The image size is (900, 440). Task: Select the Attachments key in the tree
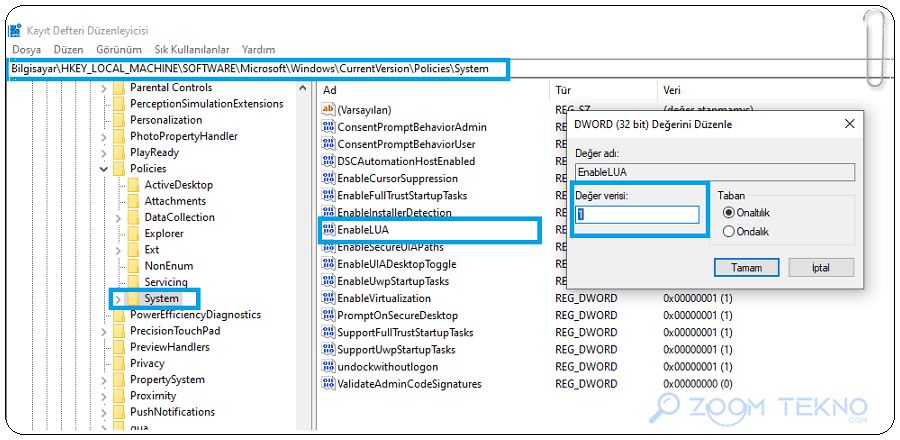pos(175,201)
